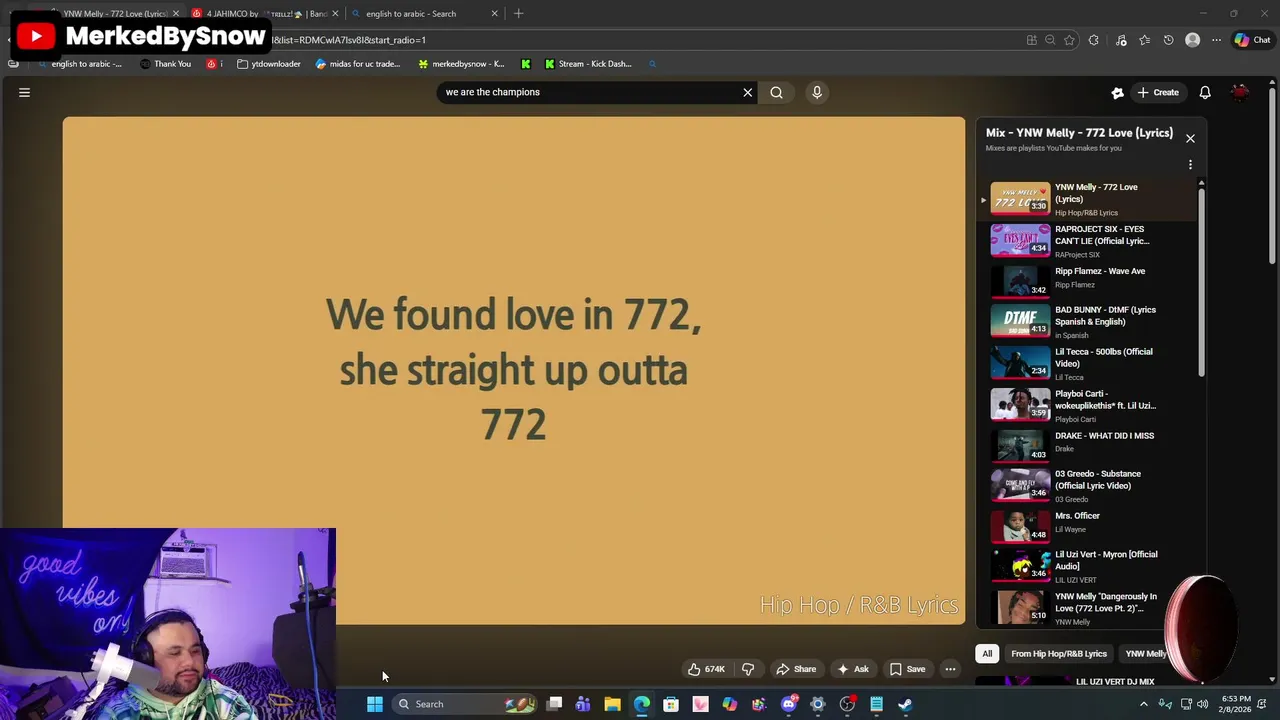Open YNW Melly Dangerously In Love video
Viewport: 1280px width, 720px height.
coord(1088,608)
